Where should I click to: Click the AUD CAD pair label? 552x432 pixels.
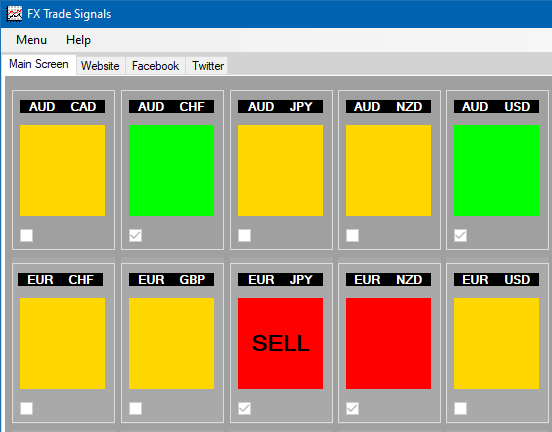pyautogui.click(x=62, y=107)
